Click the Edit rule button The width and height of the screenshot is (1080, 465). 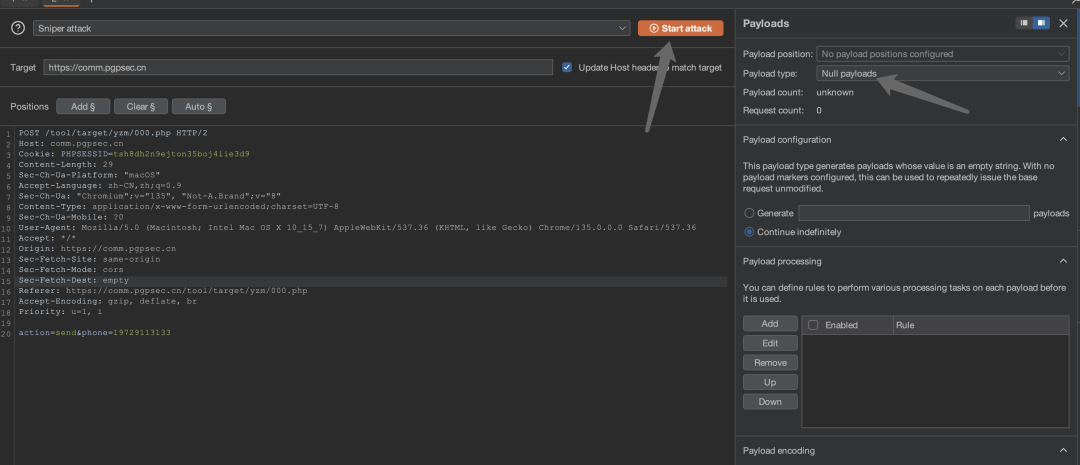770,343
